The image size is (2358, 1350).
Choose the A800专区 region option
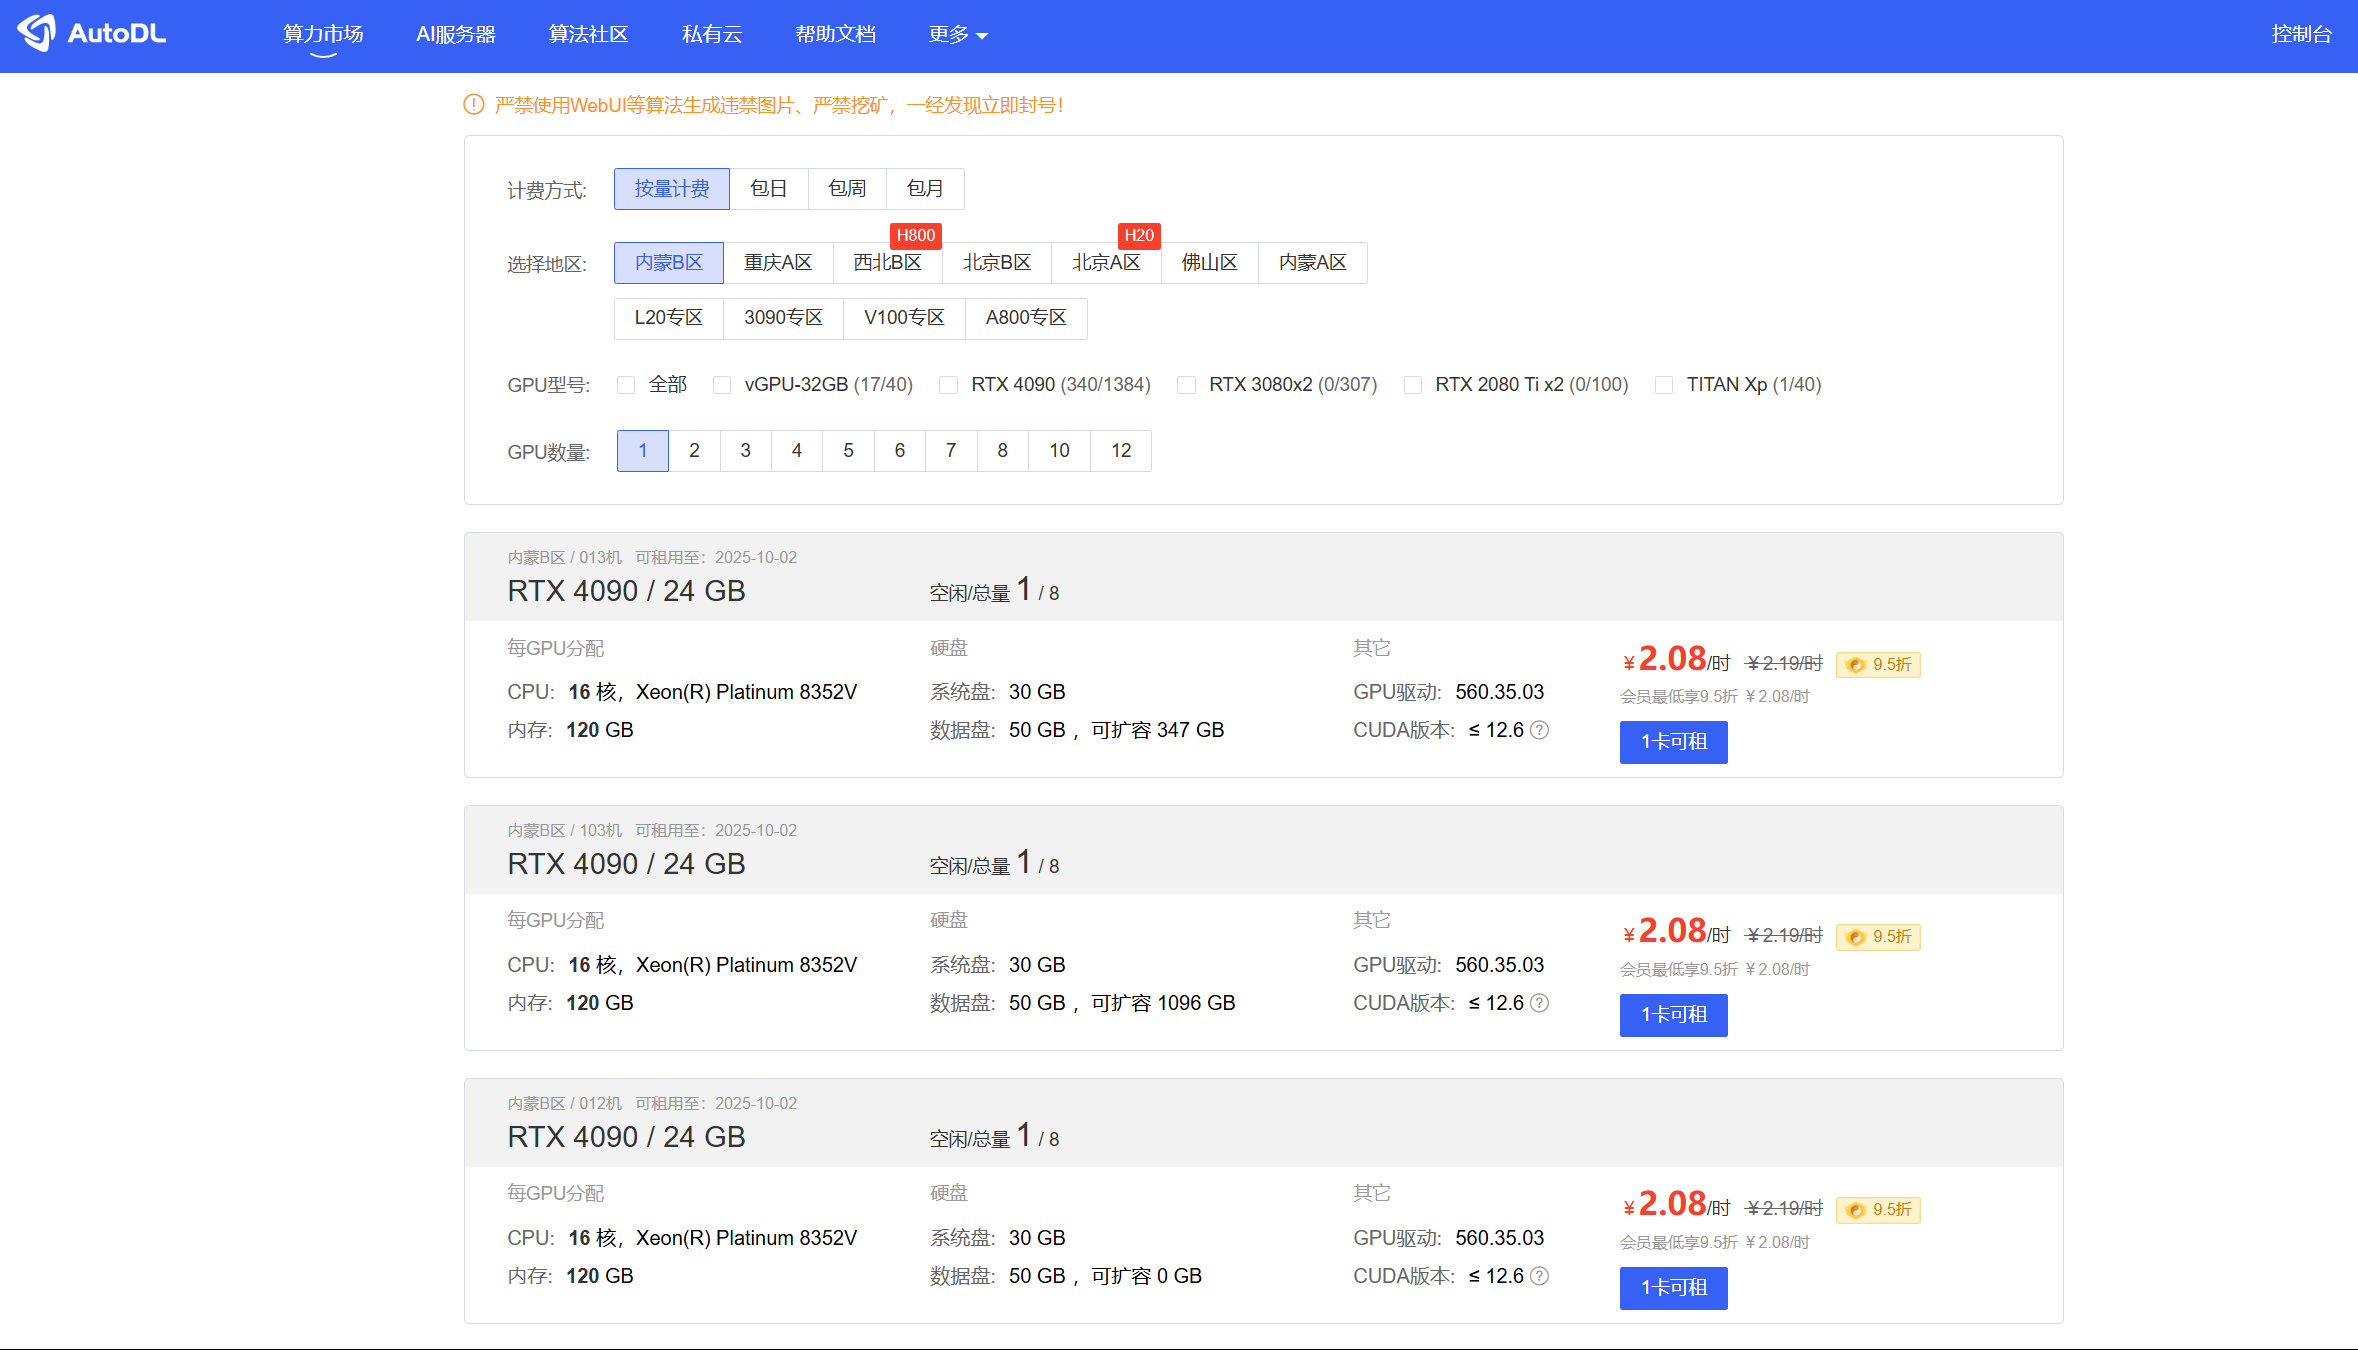[x=1025, y=318]
